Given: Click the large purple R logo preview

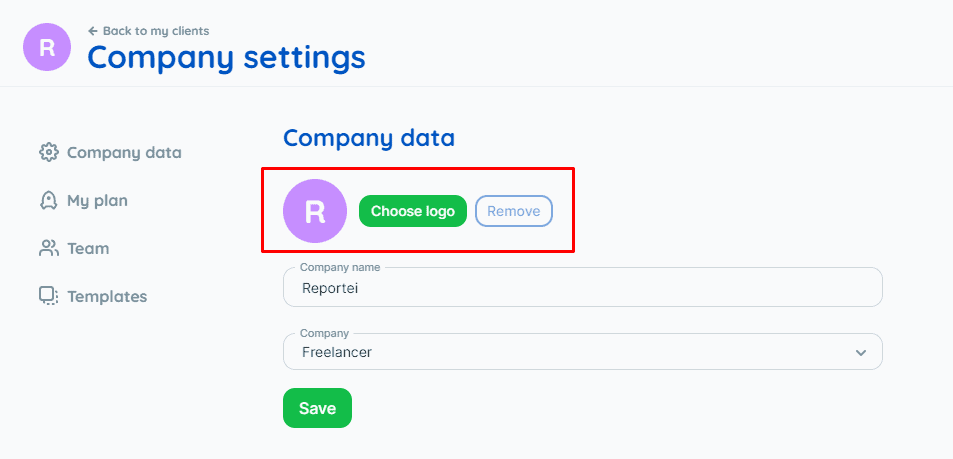Looking at the screenshot, I should tap(315, 211).
